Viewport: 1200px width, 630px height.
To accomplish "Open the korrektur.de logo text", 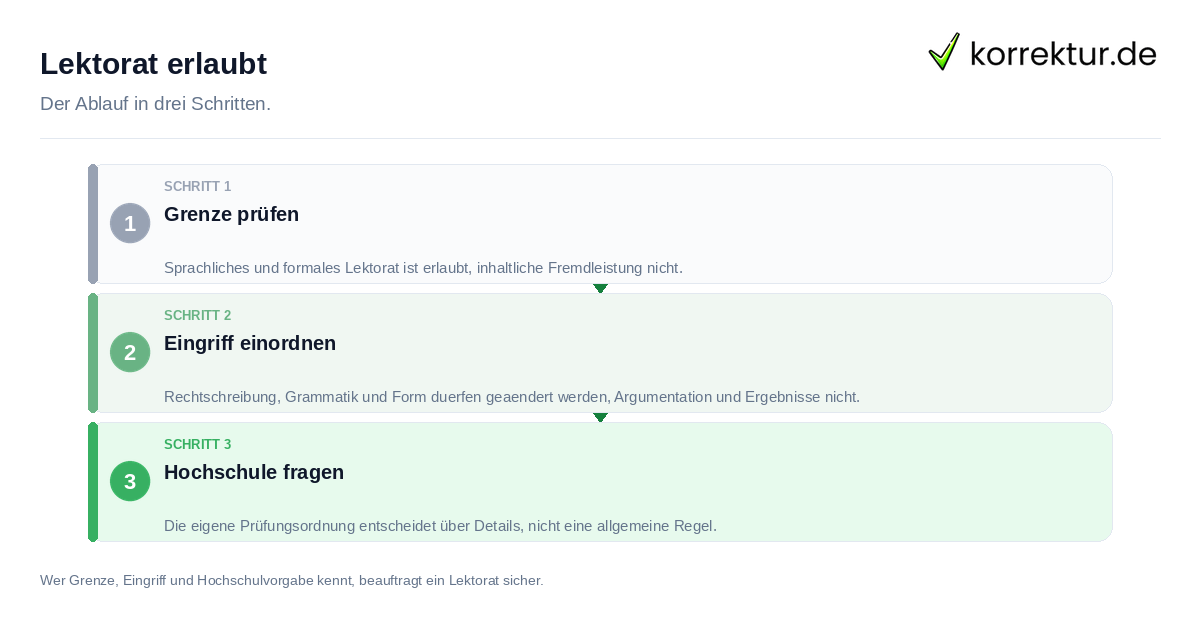I will 1063,53.
